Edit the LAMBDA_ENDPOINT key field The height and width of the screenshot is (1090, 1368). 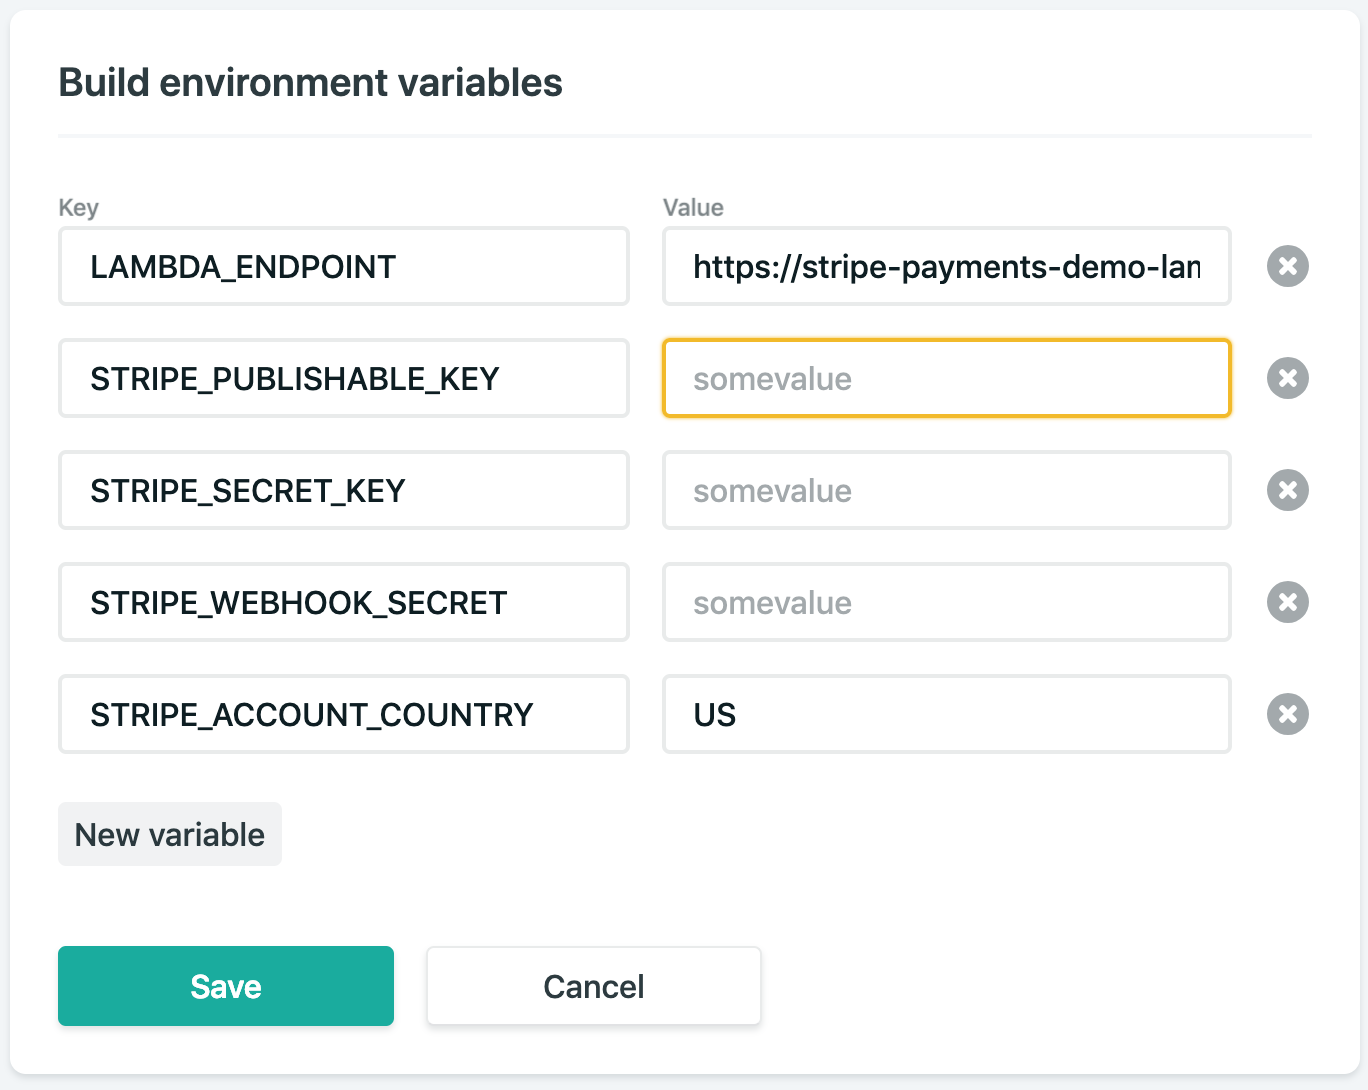(x=344, y=266)
